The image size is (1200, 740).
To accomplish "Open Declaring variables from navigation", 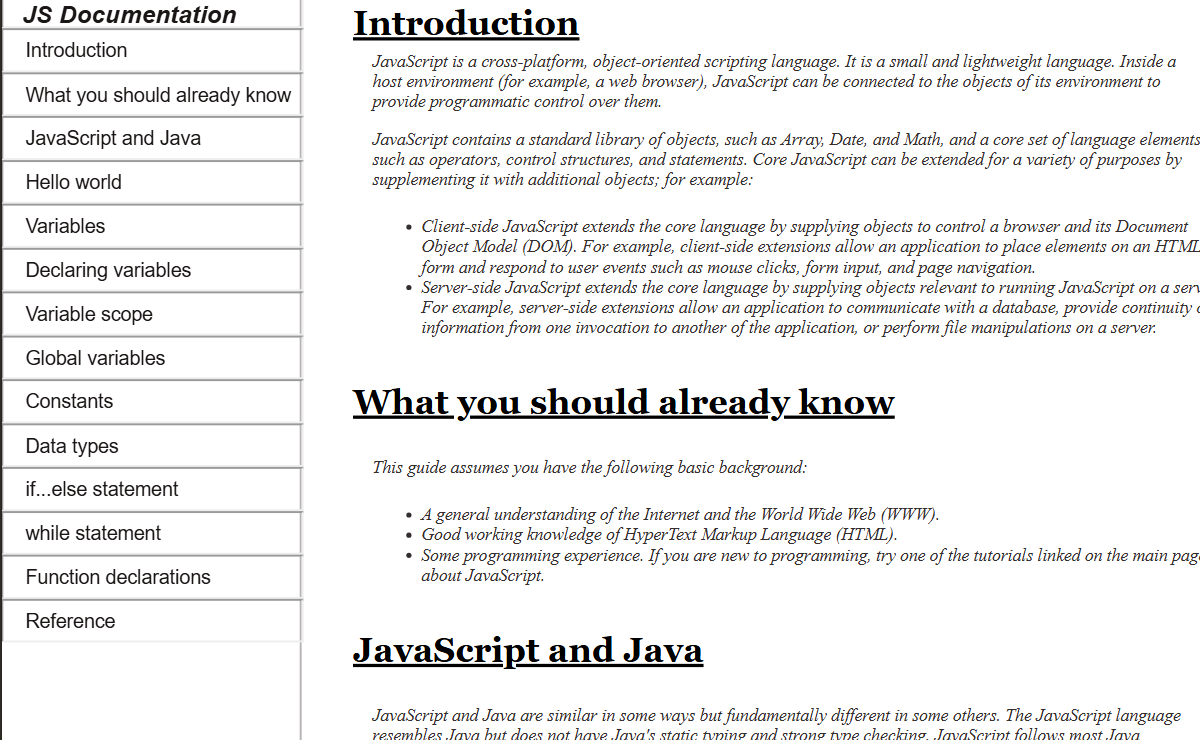I will (x=108, y=270).
